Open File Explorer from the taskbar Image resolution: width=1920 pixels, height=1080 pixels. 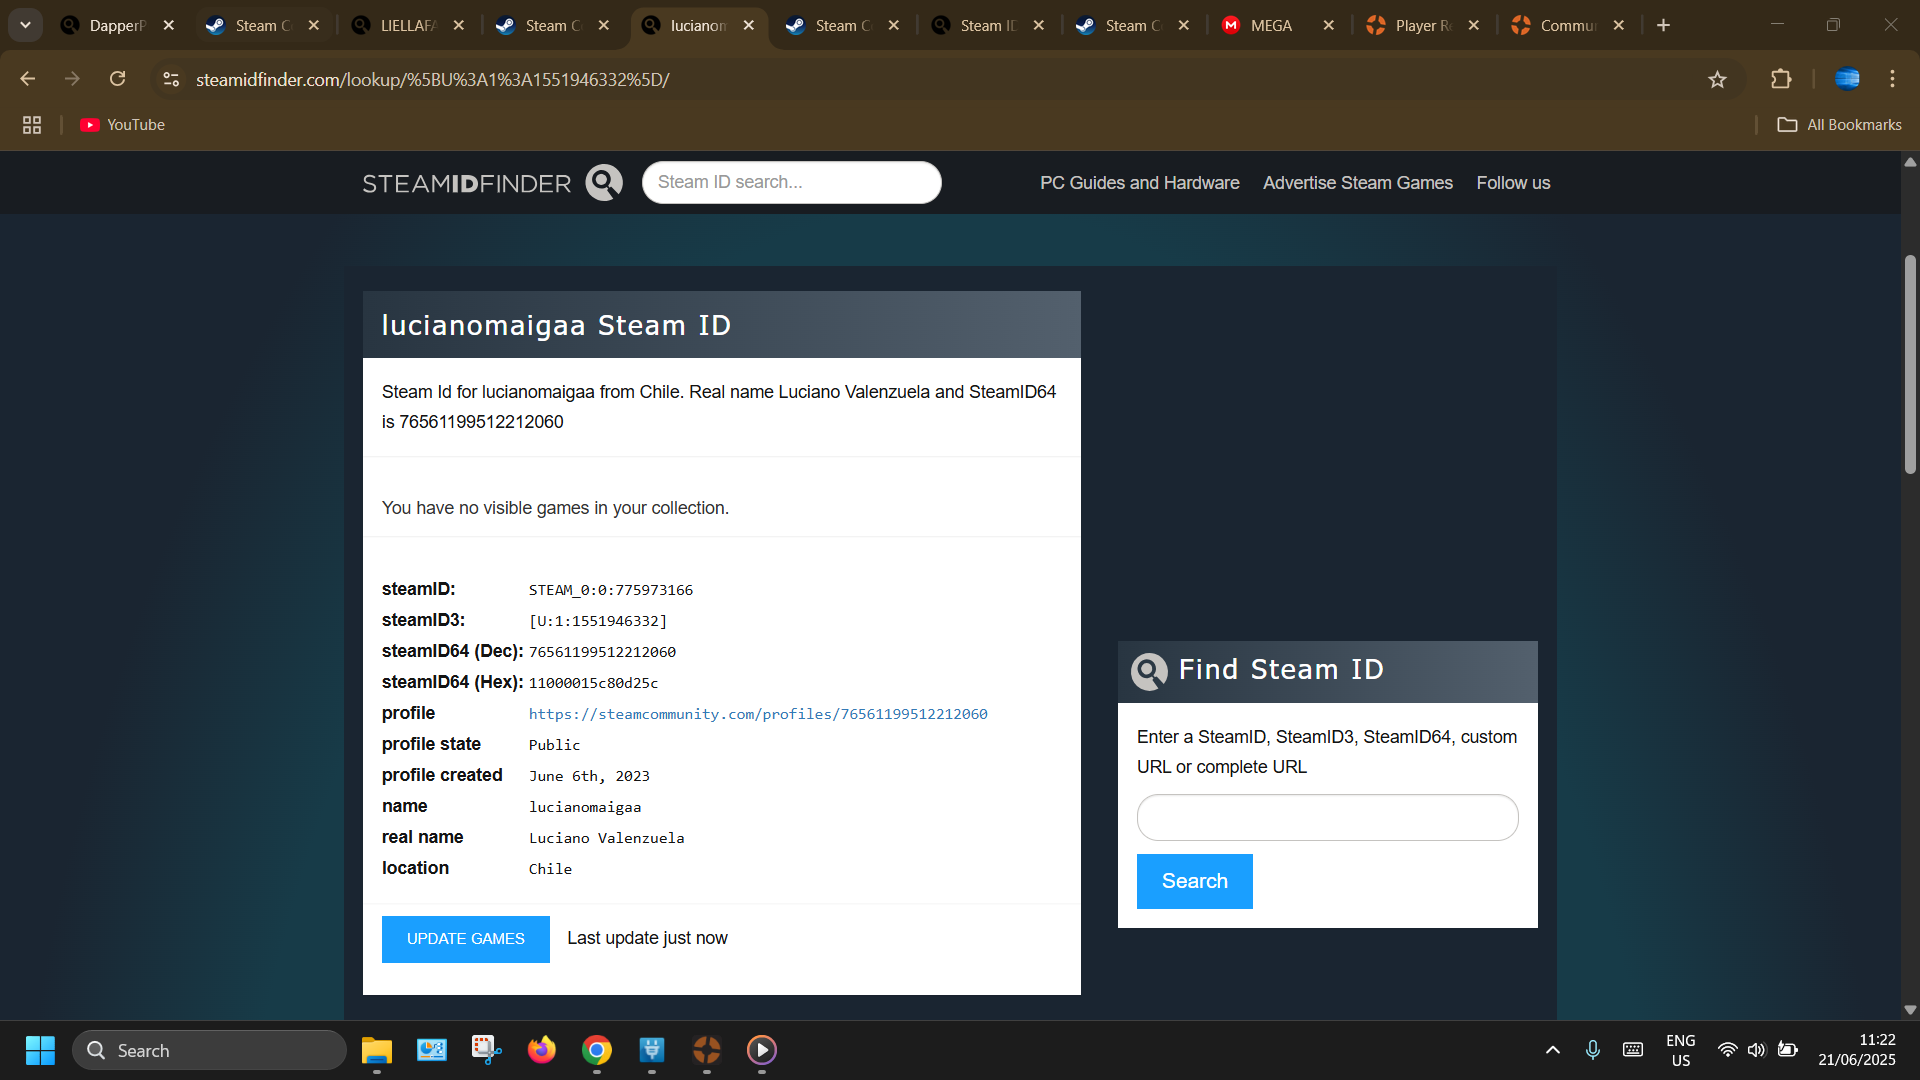(377, 1050)
